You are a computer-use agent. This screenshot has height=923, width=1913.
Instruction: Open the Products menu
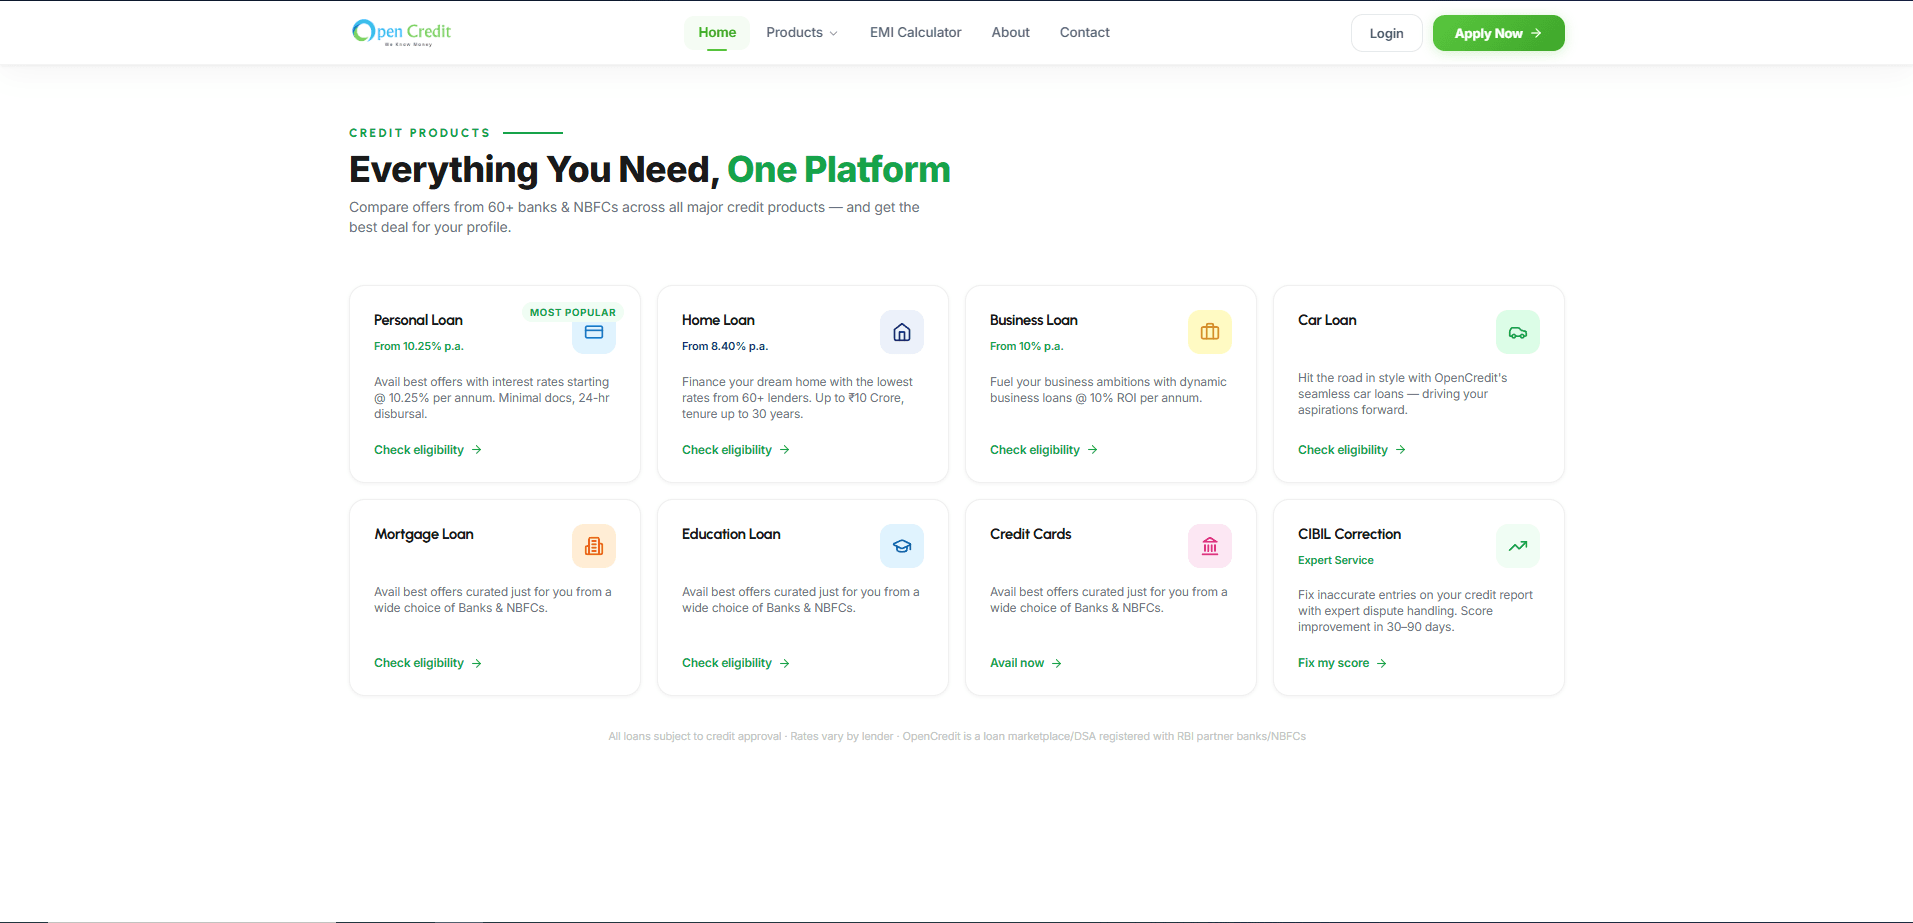coord(802,33)
